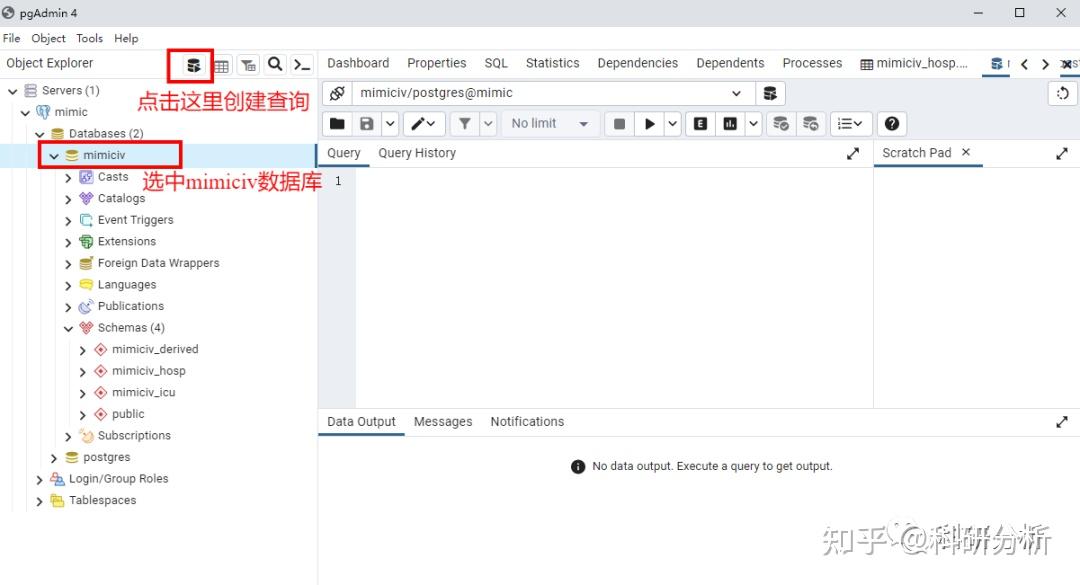
Task: Open the Object menu
Action: 48,39
